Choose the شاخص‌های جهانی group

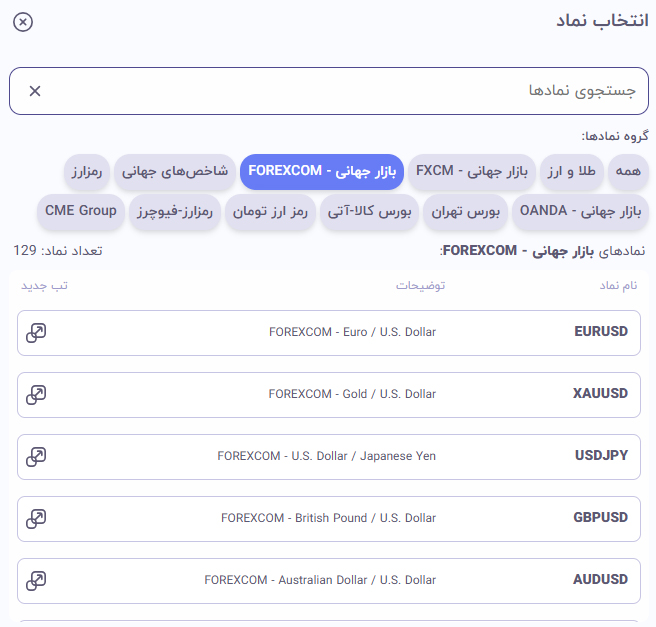pos(175,172)
